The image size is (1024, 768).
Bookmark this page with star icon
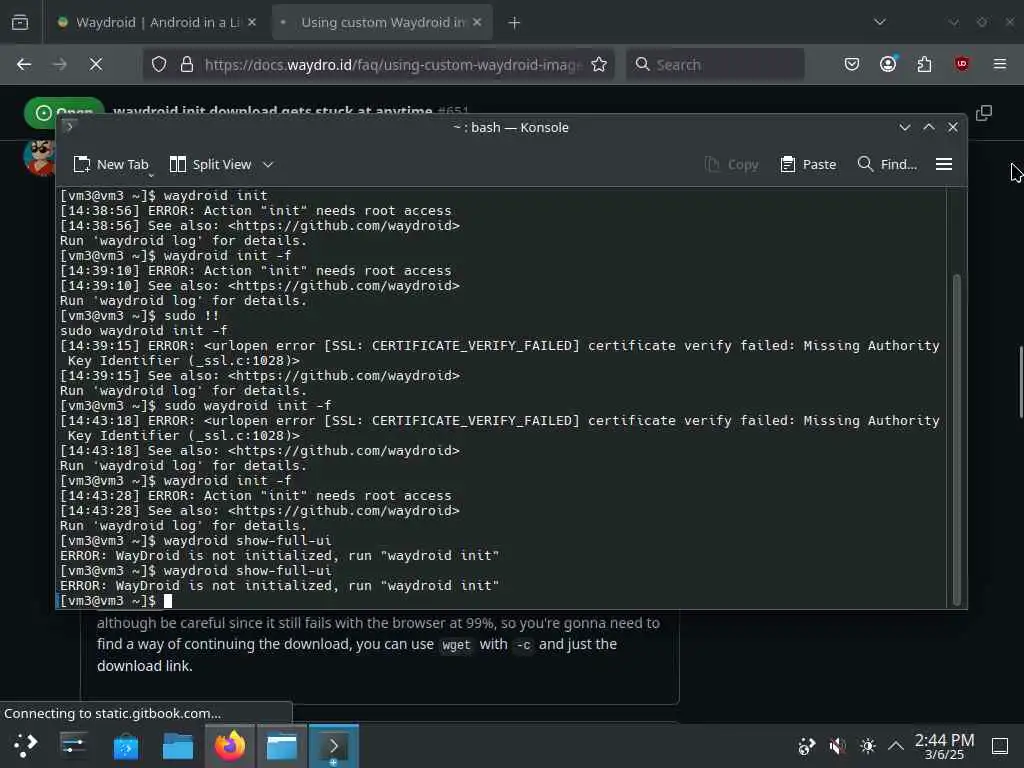[x=599, y=64]
